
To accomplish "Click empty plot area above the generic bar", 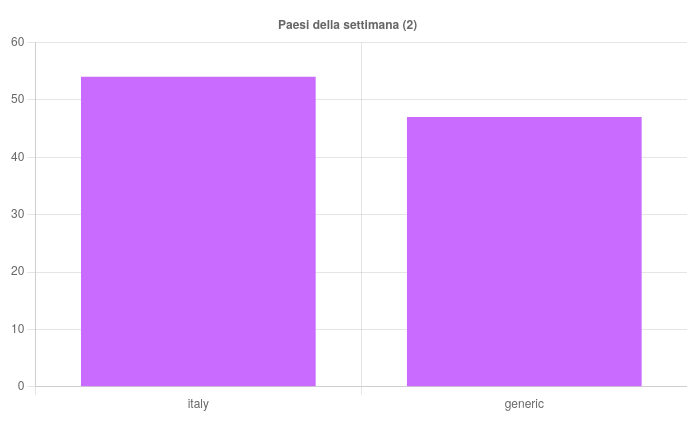I will pyautogui.click(x=524, y=80).
